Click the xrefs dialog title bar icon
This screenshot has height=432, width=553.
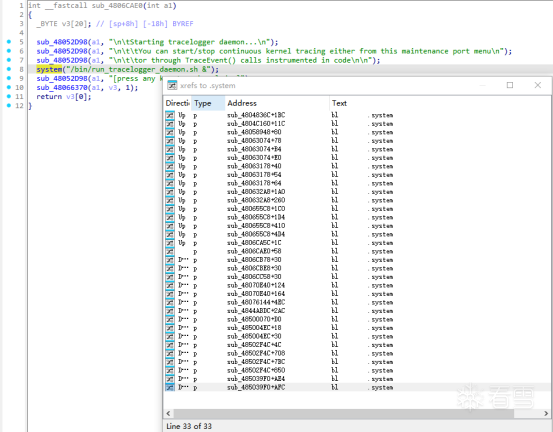172,85
